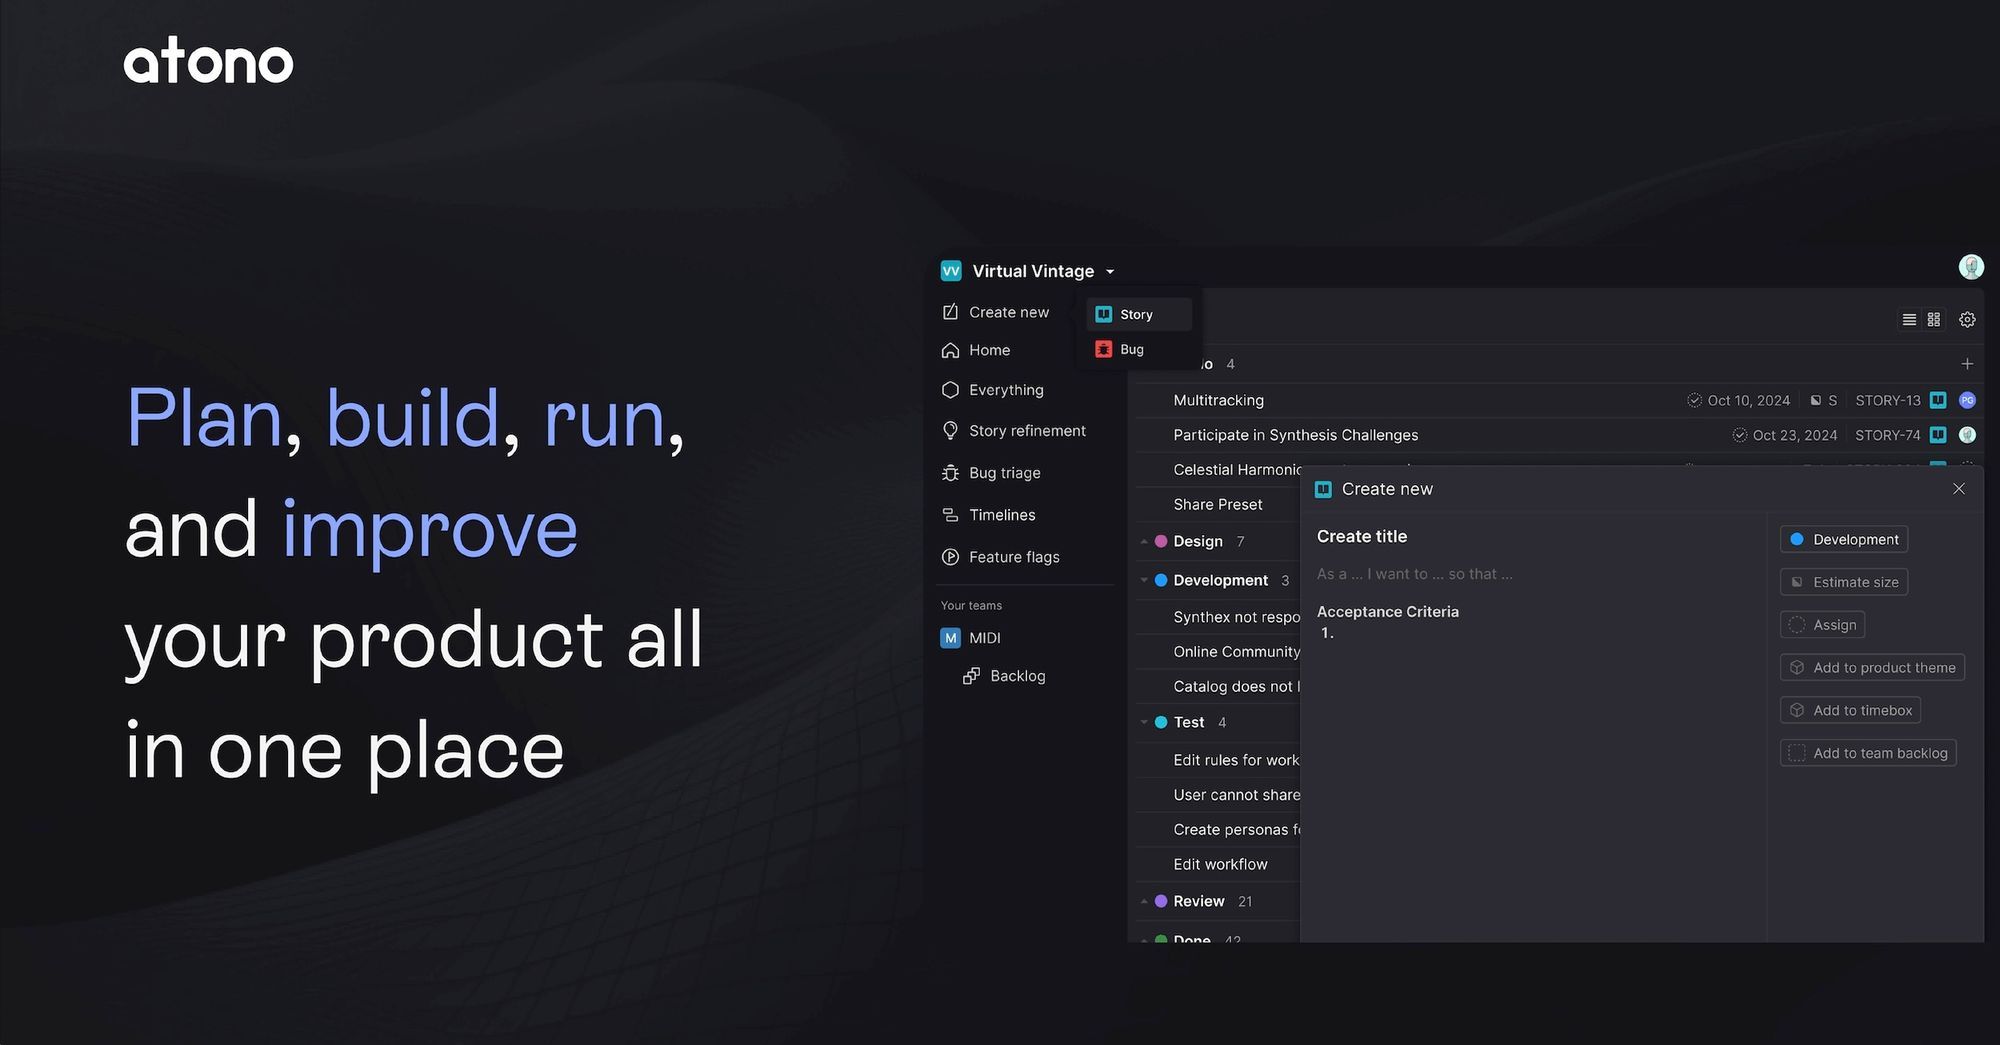Click the Story refinement lightbulb icon

point(950,430)
